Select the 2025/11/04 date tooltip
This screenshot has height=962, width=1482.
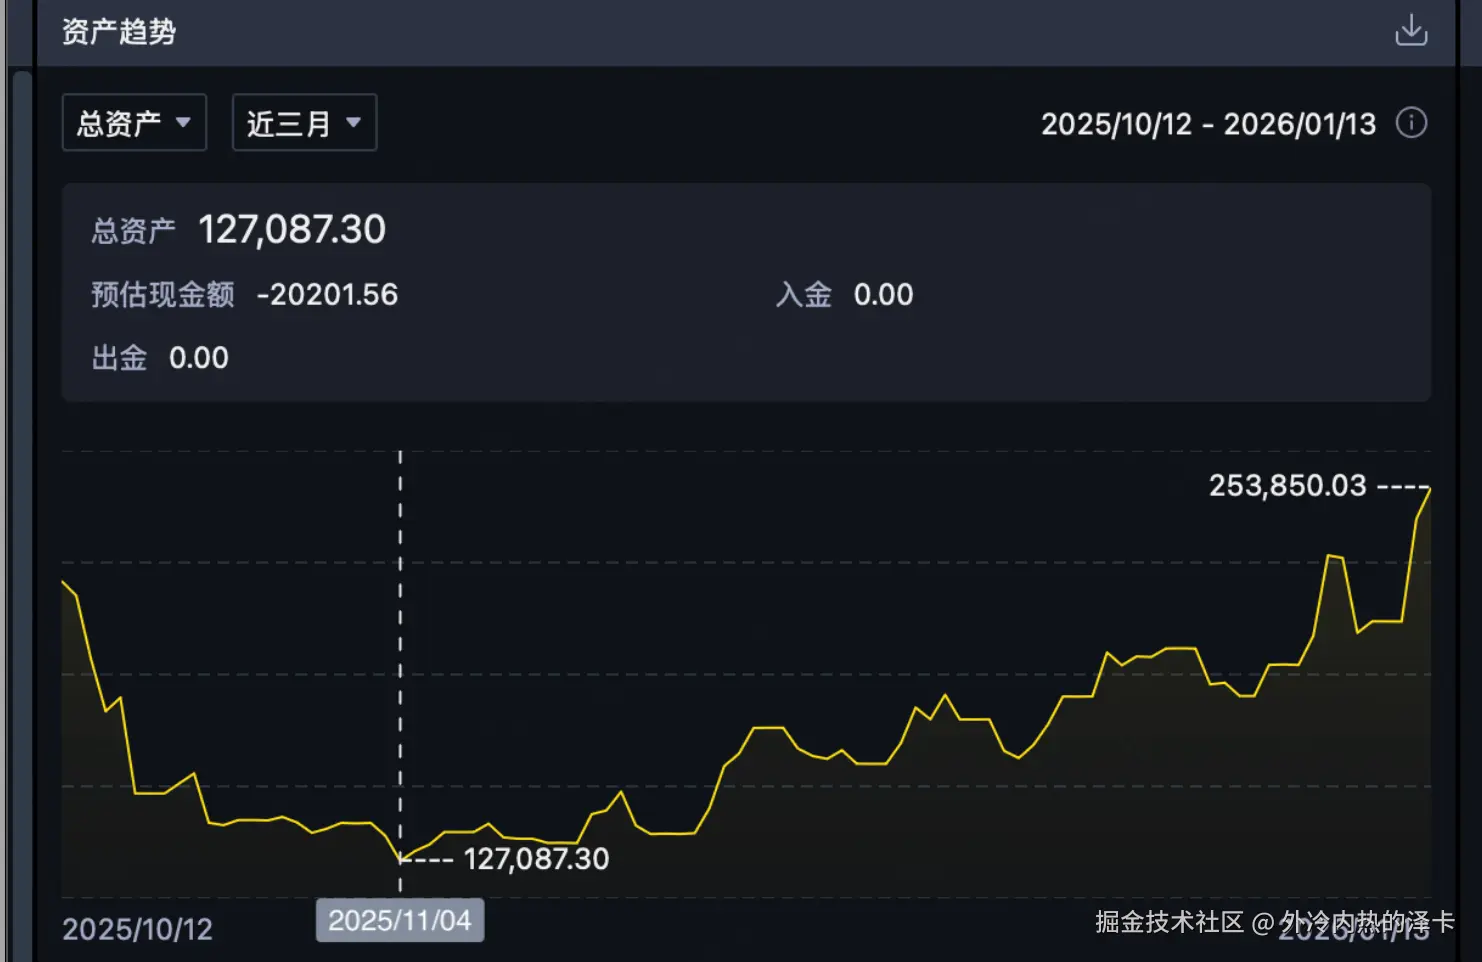pos(399,920)
